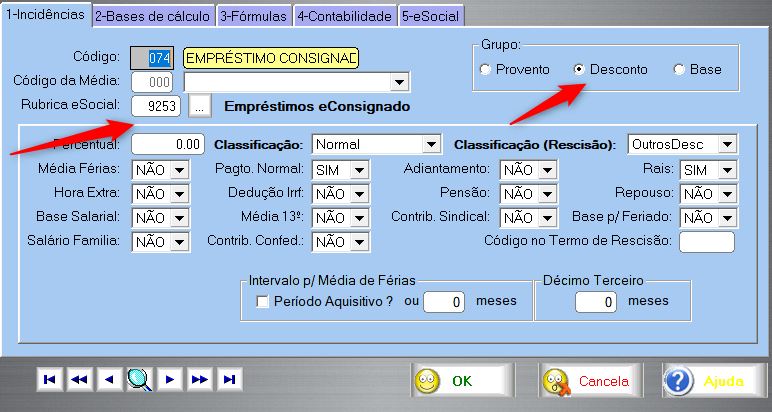Viewport: 772px width, 412px height.
Task: Click the OK button
Action: tap(463, 380)
